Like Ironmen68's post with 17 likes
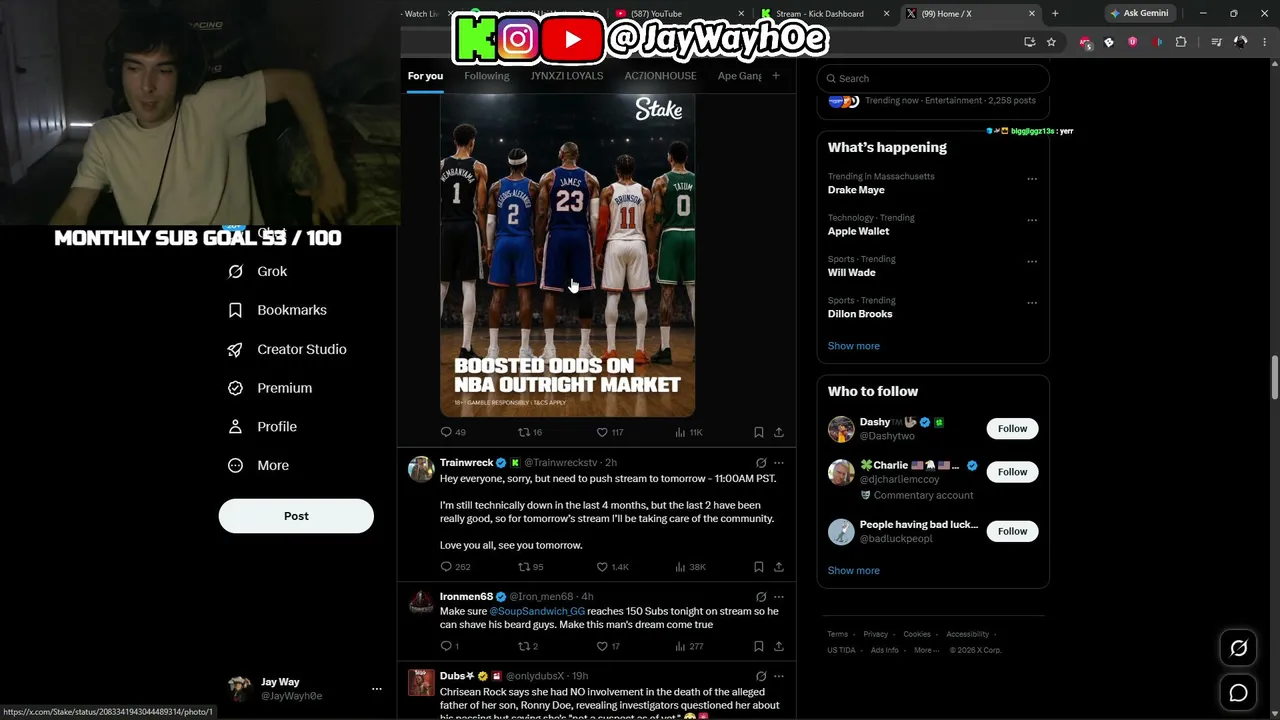Viewport: 1280px width, 720px height. point(608,646)
